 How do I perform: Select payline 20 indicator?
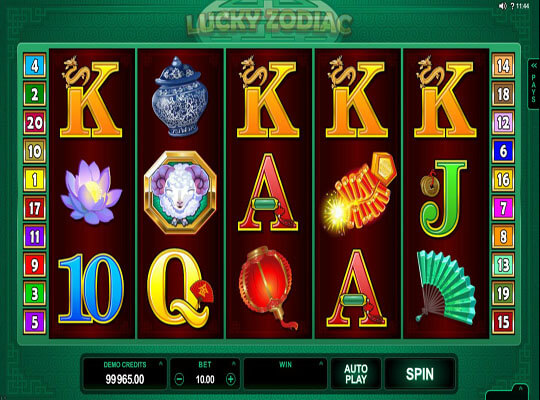coord(34,122)
